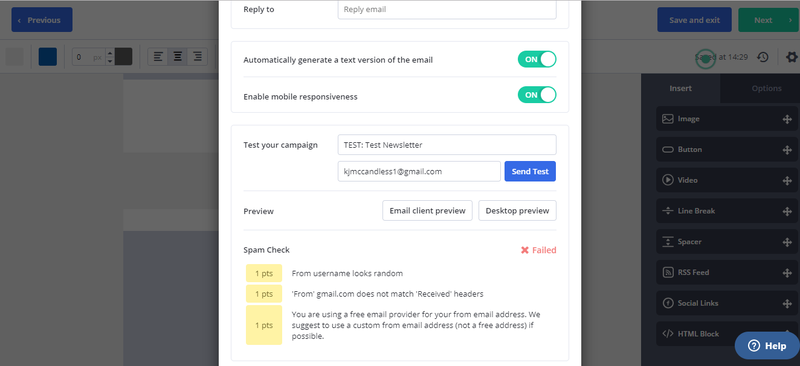Open the Desktop preview
Screen dimensions: 800x366
[x=517, y=210]
